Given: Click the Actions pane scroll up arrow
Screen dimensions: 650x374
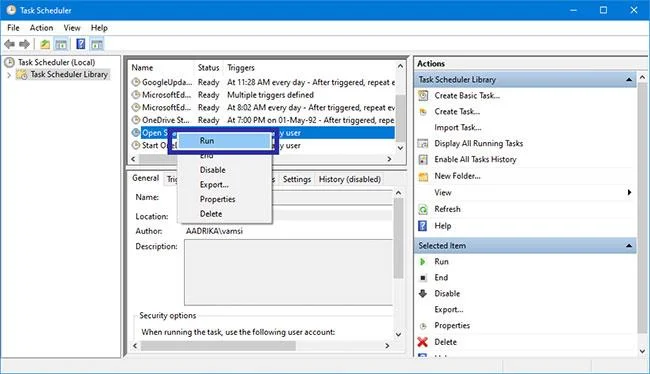Looking at the screenshot, I should (x=642, y=77).
